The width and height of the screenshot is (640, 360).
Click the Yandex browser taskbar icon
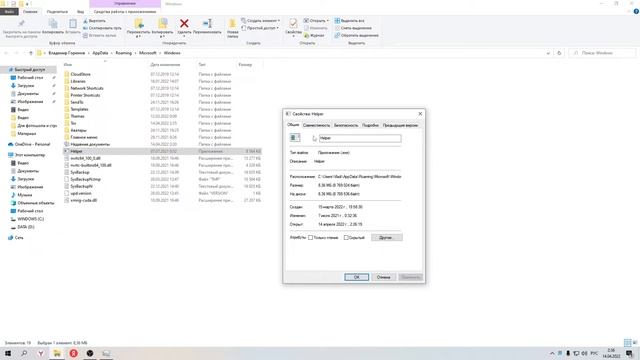point(41,353)
